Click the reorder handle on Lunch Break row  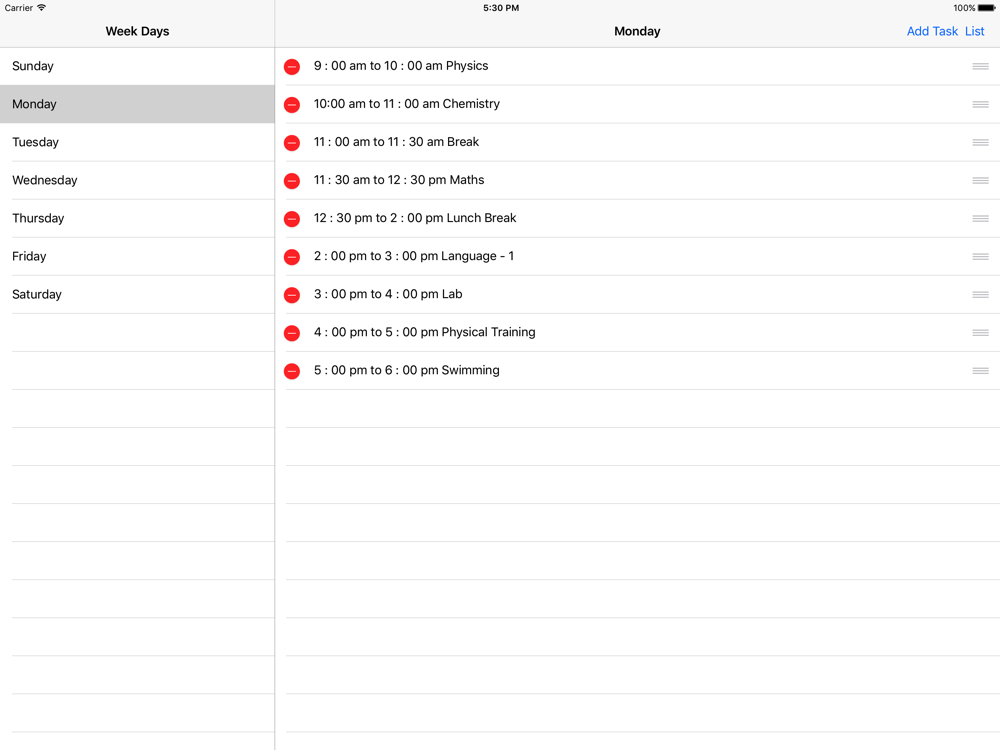tap(980, 219)
